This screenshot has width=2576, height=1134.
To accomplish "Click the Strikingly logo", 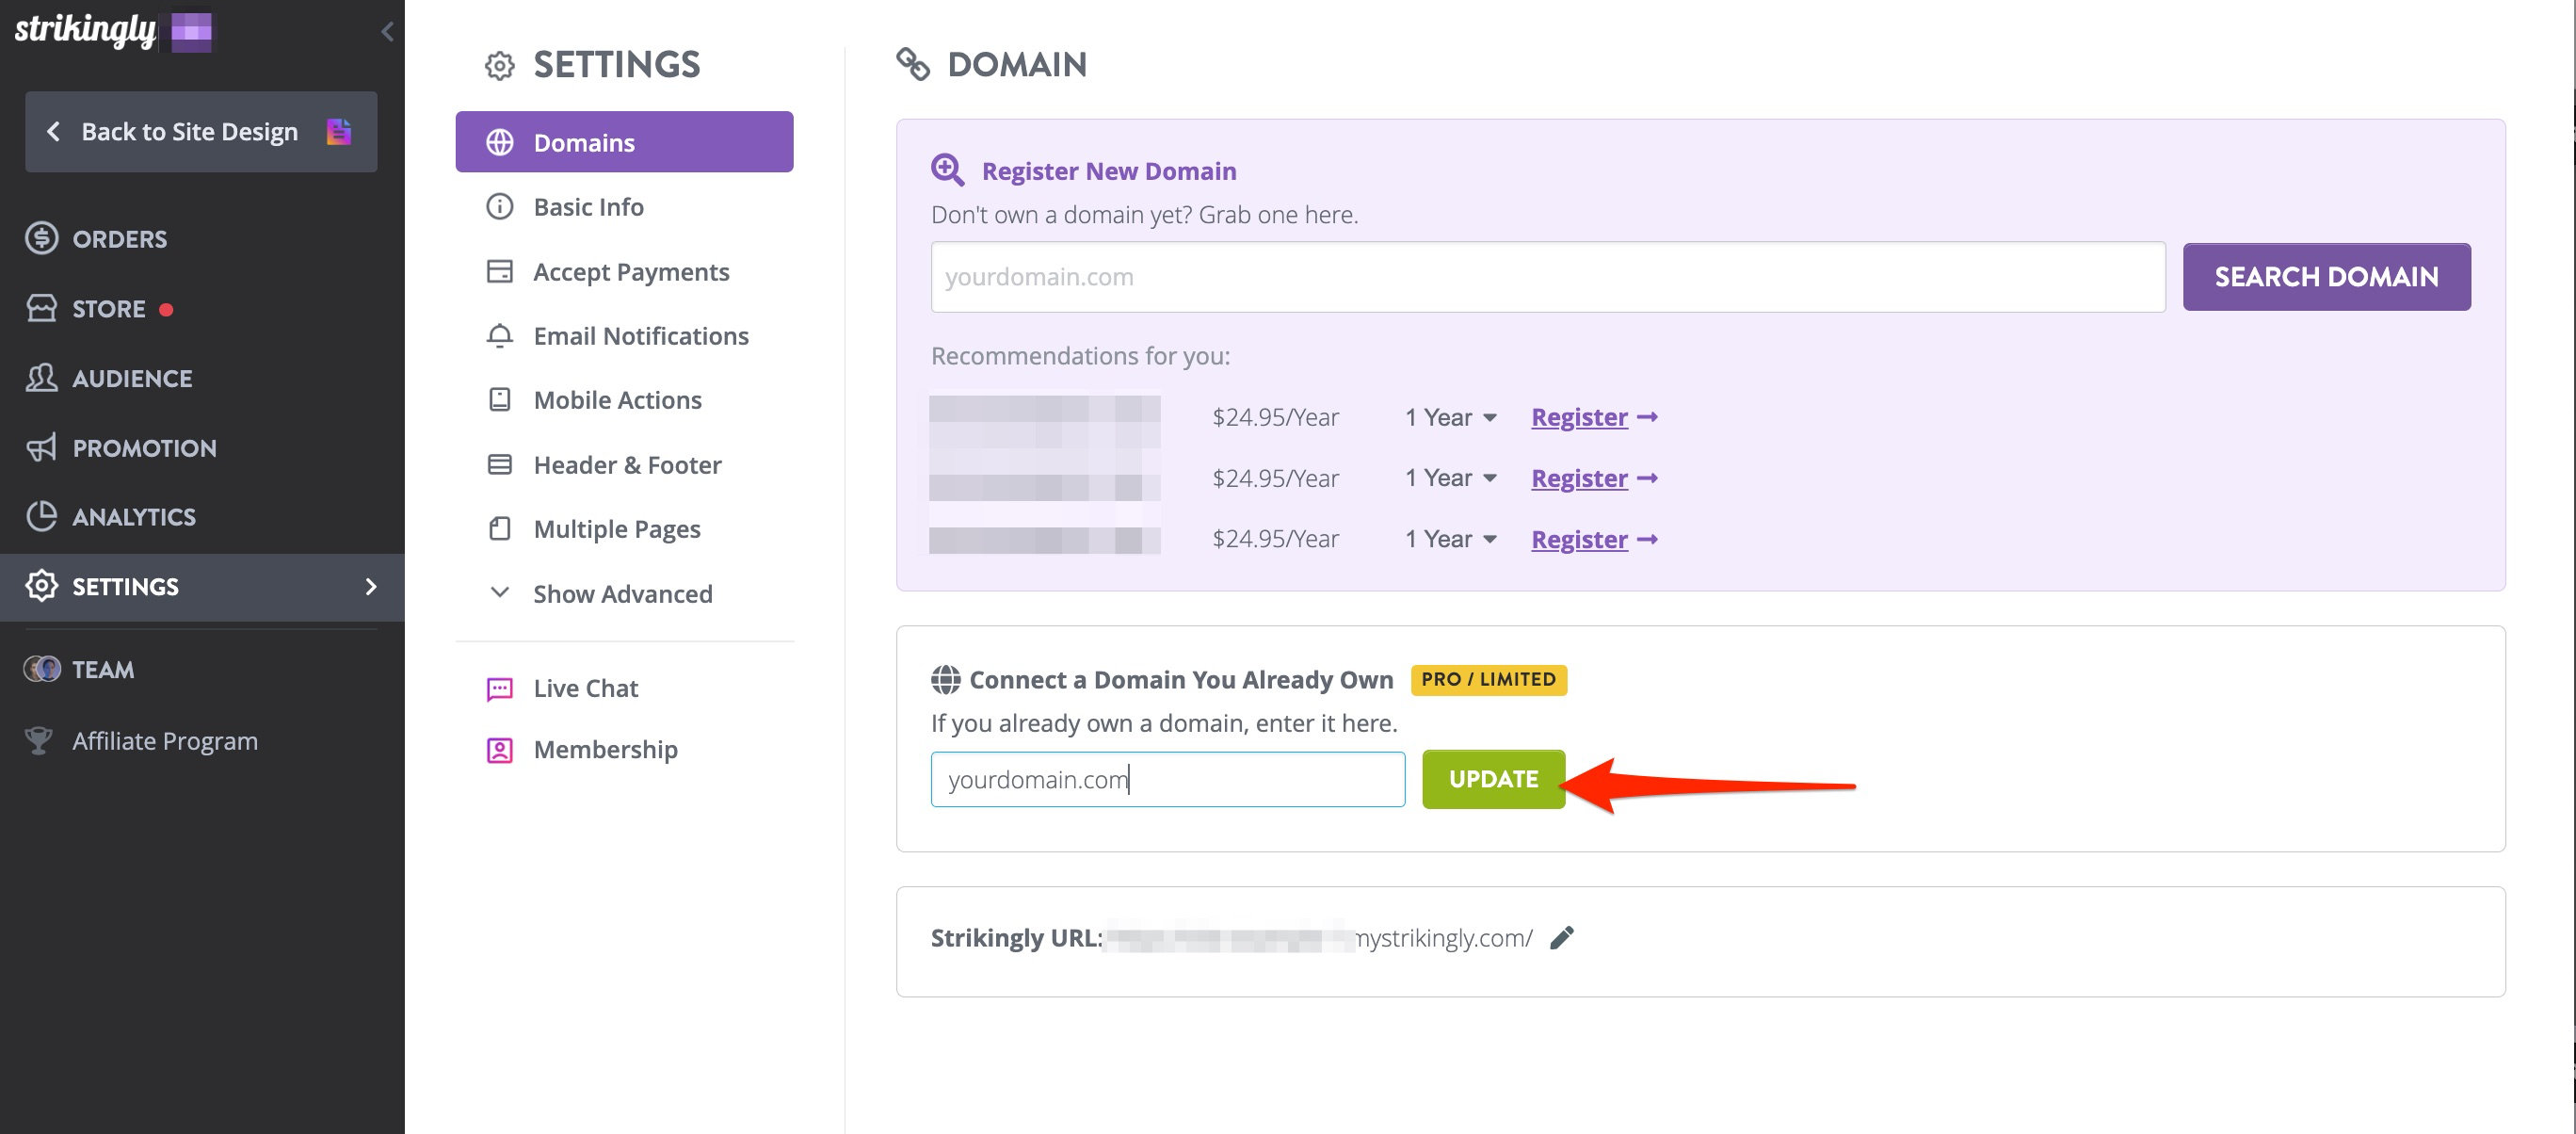I will coord(85,30).
